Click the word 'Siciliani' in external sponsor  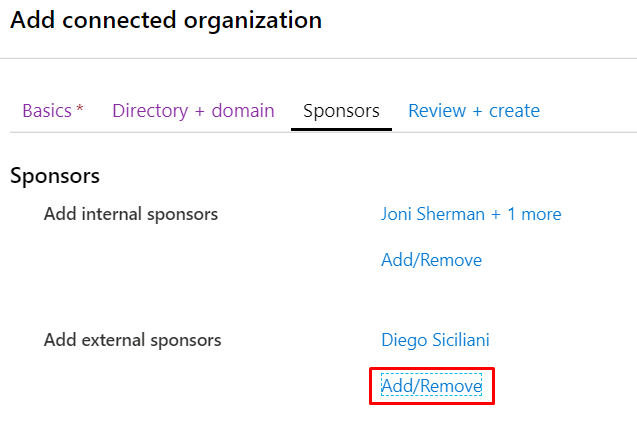(x=461, y=340)
